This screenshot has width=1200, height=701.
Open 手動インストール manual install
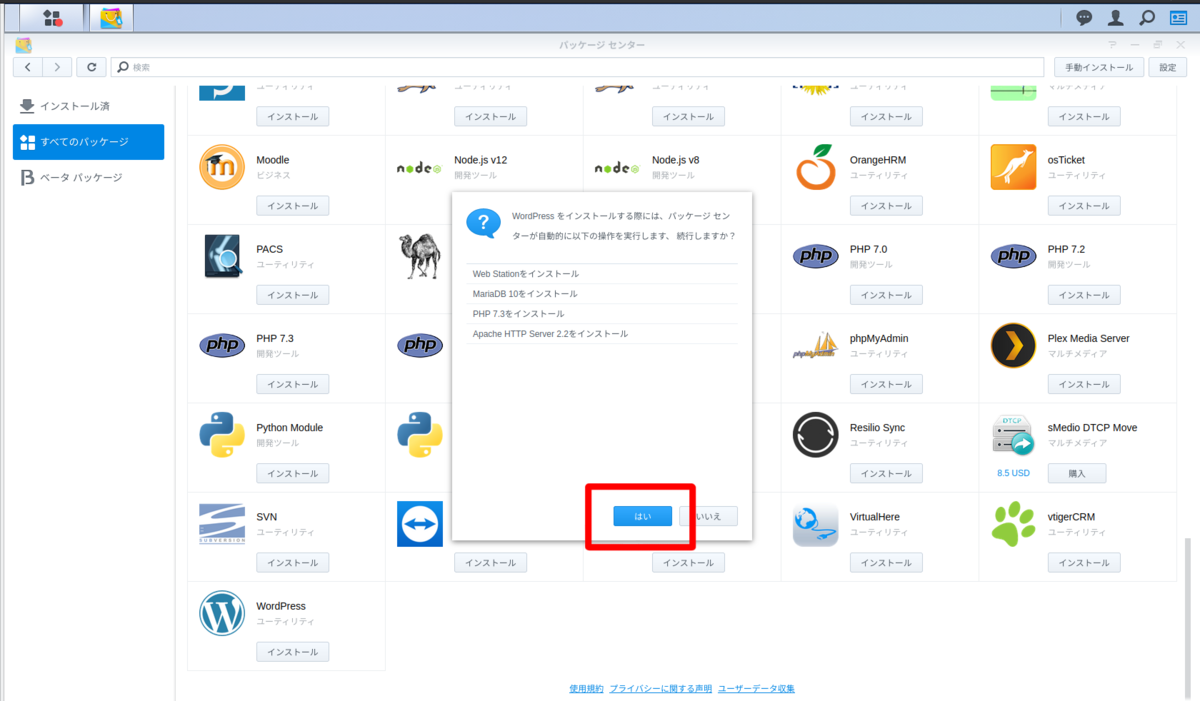(x=1099, y=67)
